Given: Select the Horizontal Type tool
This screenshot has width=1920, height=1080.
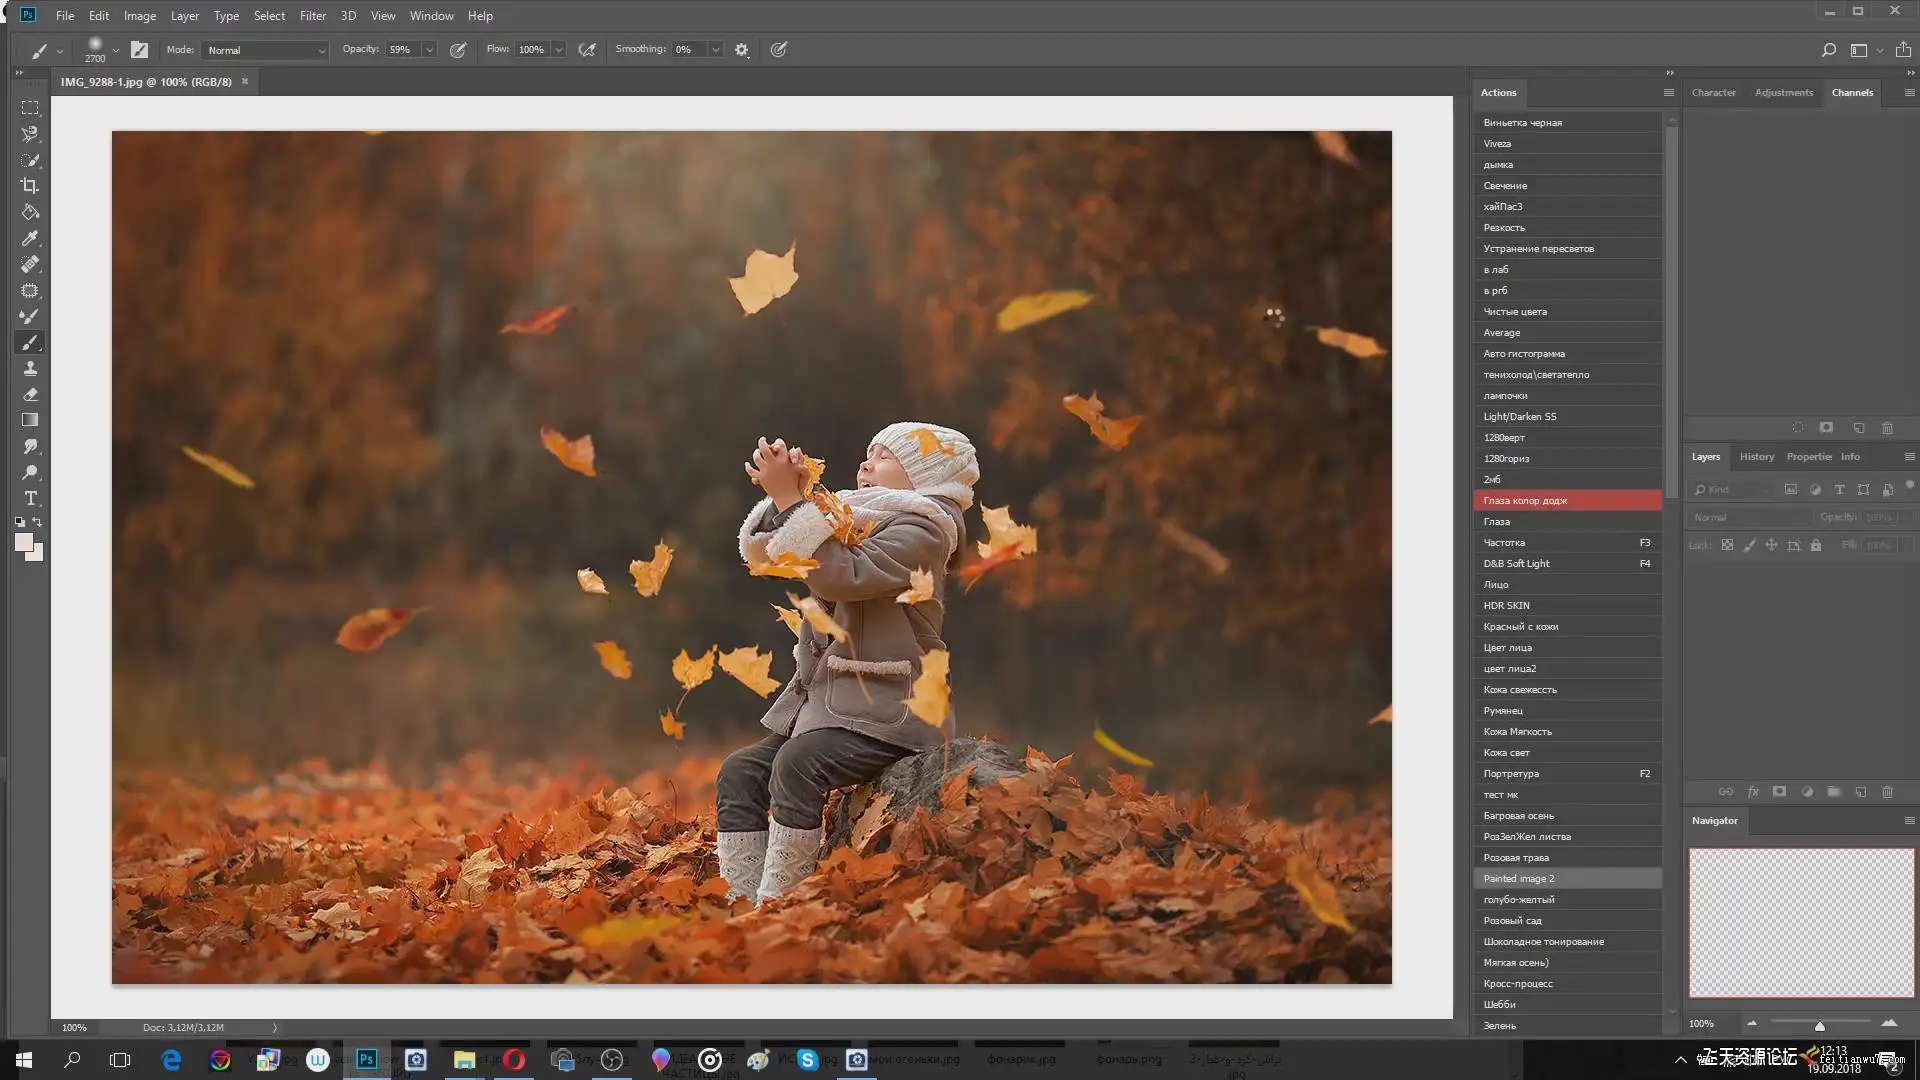Looking at the screenshot, I should pyautogui.click(x=30, y=498).
